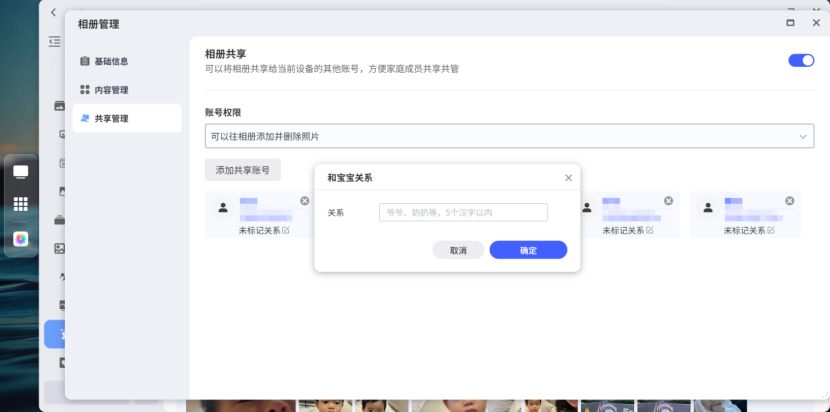Viewport: 830px width, 412px height.
Task: Click the 基础信息 clipboard icon
Action: pos(85,61)
